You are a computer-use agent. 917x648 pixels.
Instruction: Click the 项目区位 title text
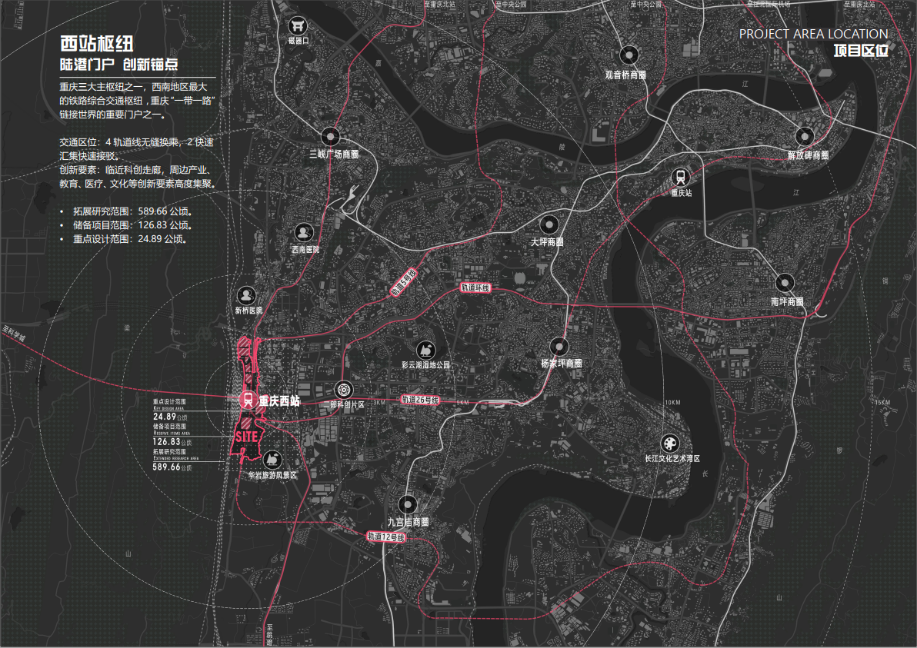pyautogui.click(x=861, y=51)
